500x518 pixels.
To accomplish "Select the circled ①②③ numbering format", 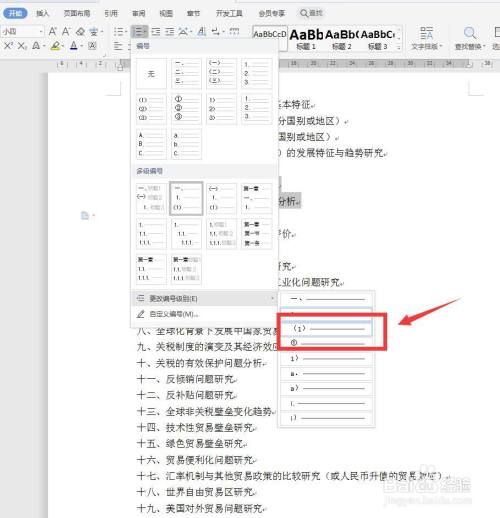I will [186, 109].
